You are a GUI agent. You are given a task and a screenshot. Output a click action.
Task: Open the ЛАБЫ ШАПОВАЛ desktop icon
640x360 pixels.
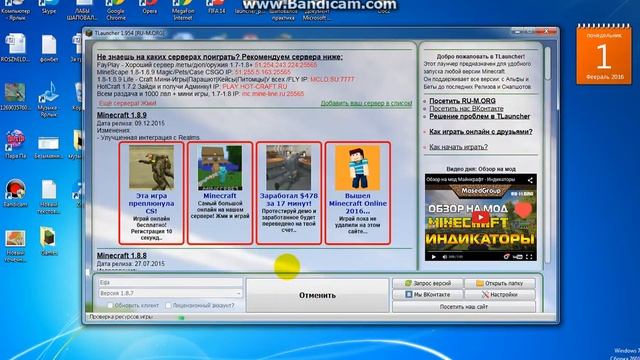point(82,11)
